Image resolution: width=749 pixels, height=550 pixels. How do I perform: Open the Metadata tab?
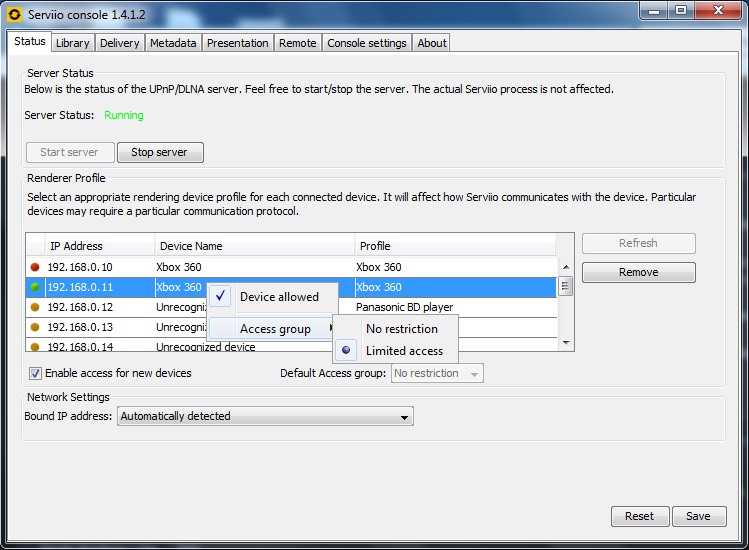click(x=173, y=43)
